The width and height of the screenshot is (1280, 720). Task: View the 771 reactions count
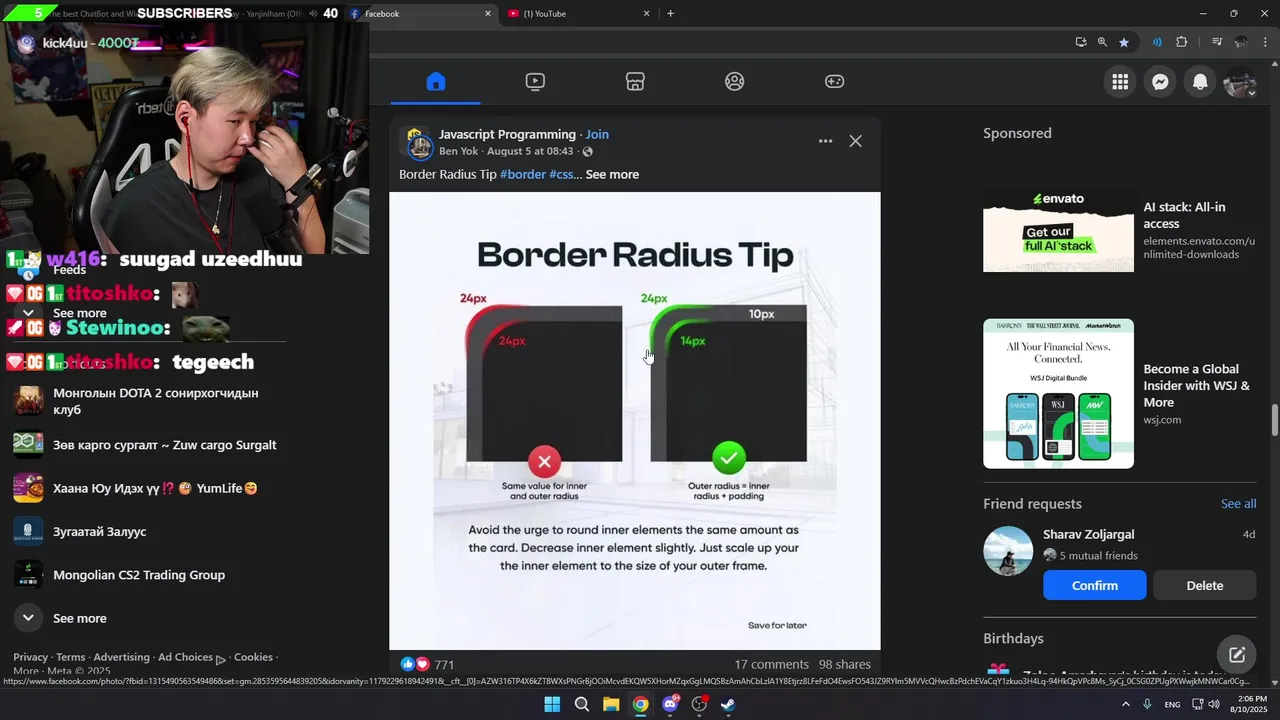[445, 664]
